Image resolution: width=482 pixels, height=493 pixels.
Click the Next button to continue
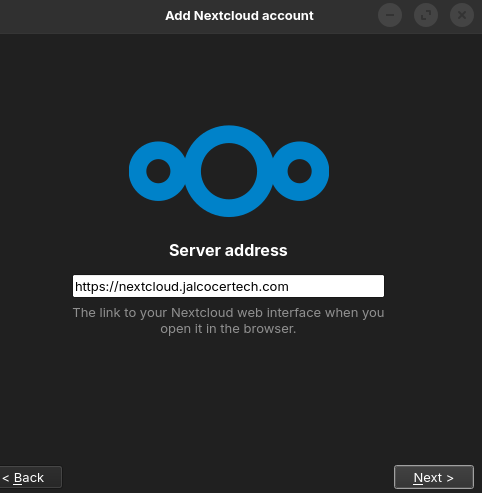pyautogui.click(x=434, y=477)
